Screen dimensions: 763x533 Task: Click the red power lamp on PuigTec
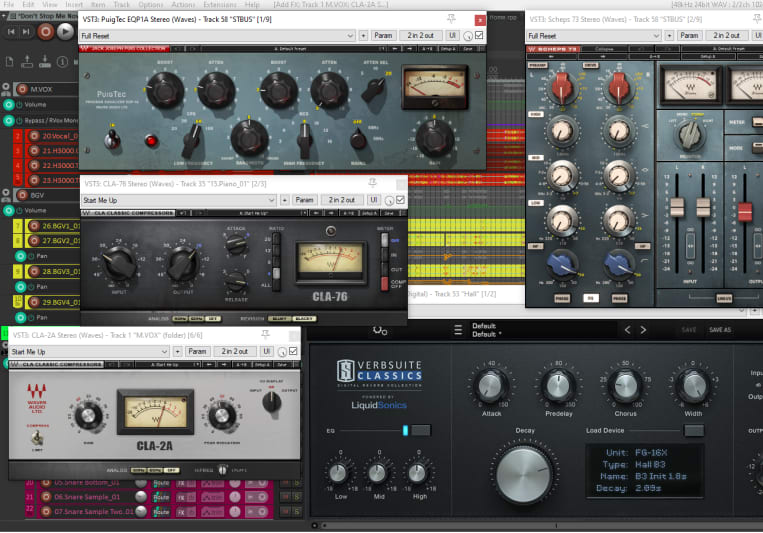(151, 141)
